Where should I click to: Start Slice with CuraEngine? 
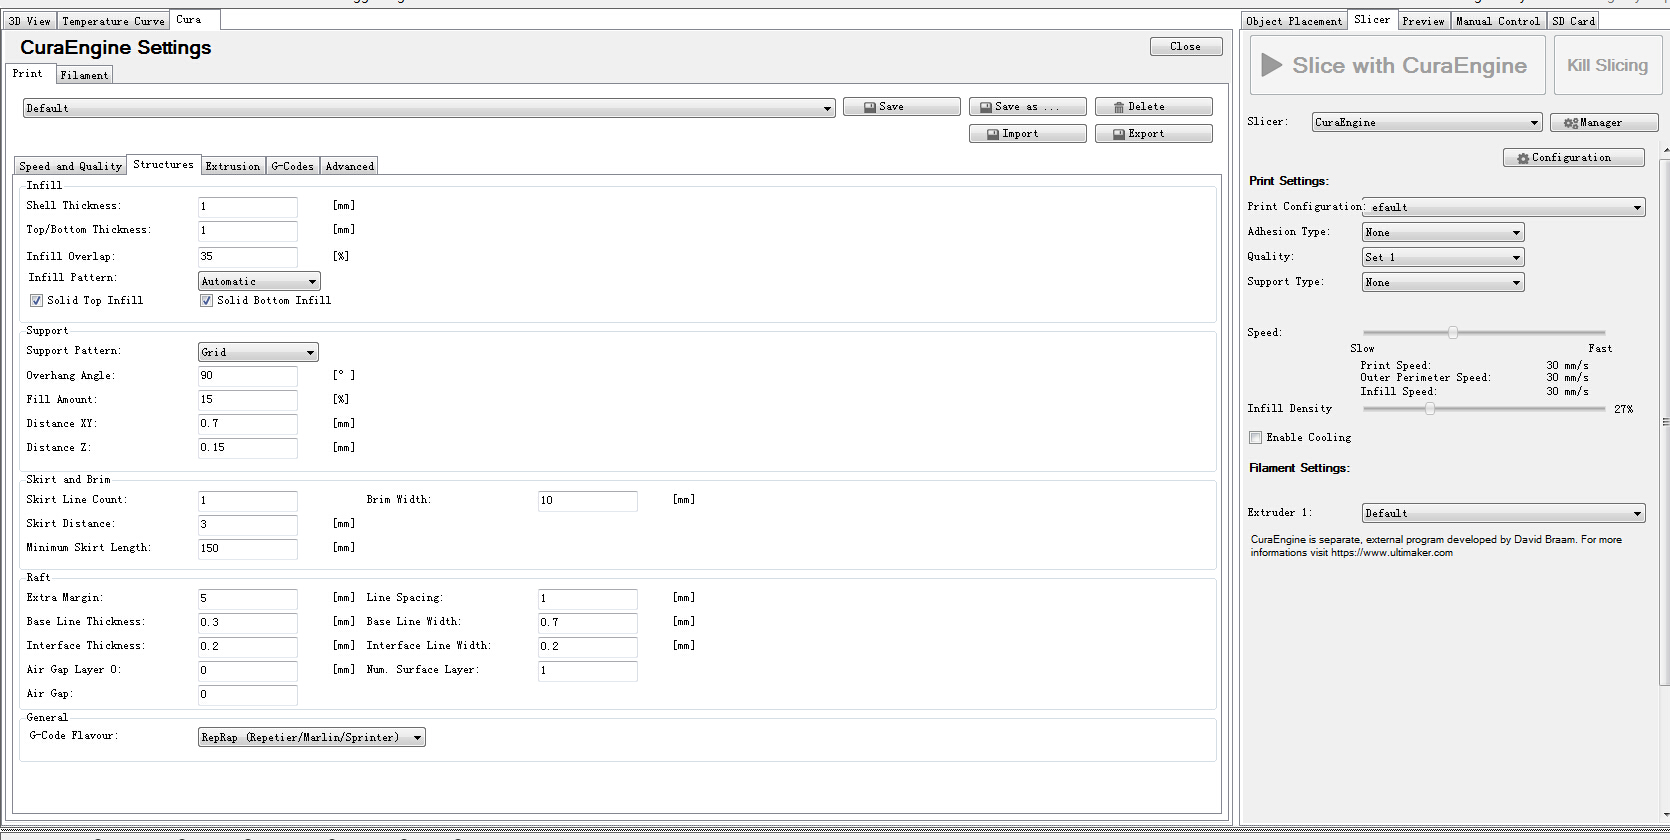(x=1397, y=66)
